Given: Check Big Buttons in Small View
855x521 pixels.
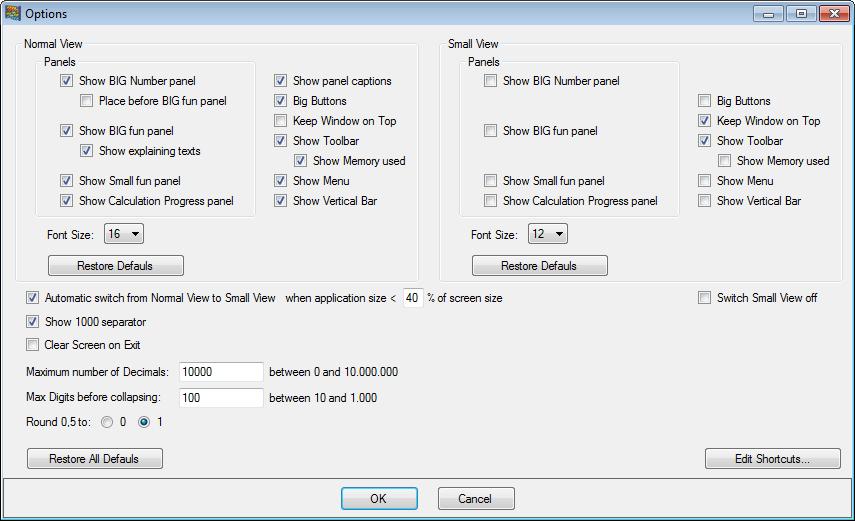Looking at the screenshot, I should [705, 101].
